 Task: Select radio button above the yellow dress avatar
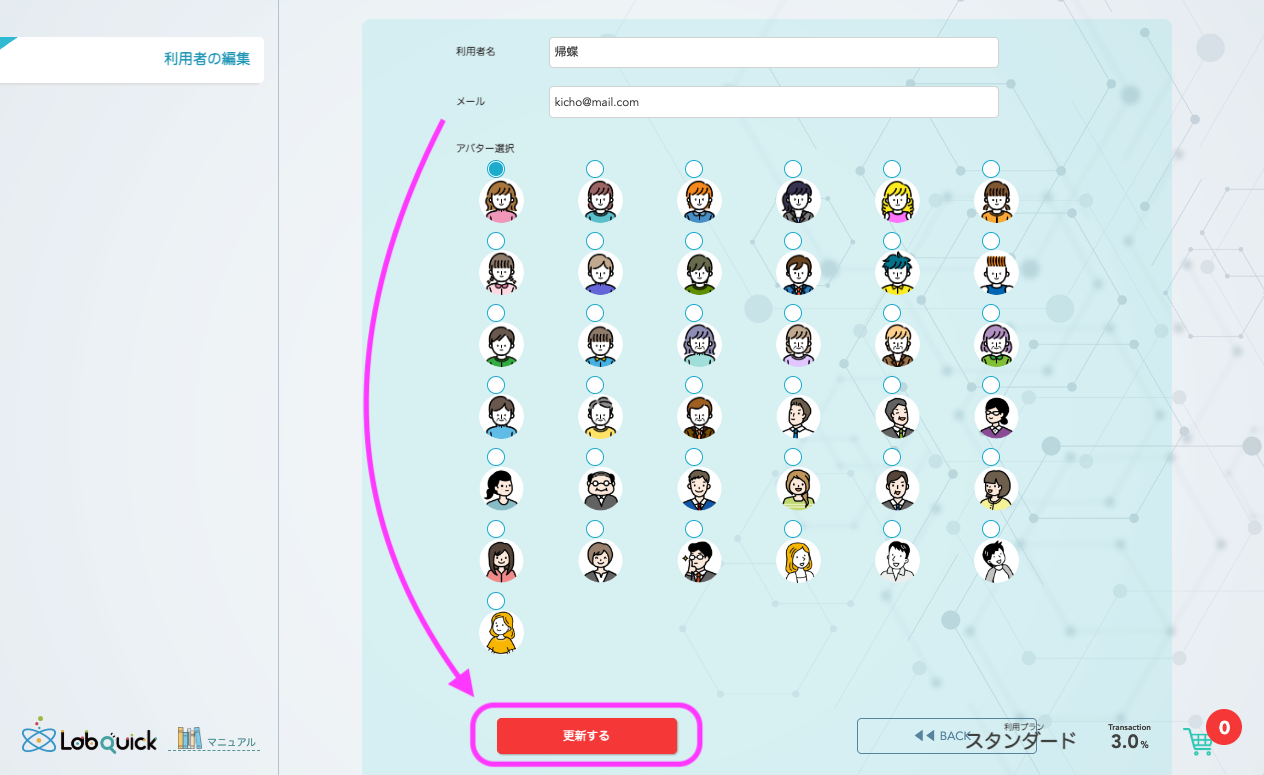click(496, 600)
